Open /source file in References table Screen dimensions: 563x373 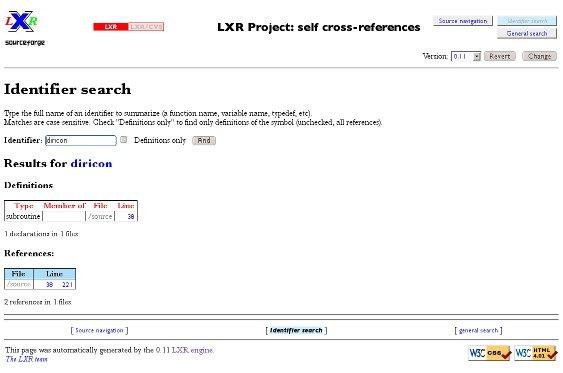click(x=19, y=284)
